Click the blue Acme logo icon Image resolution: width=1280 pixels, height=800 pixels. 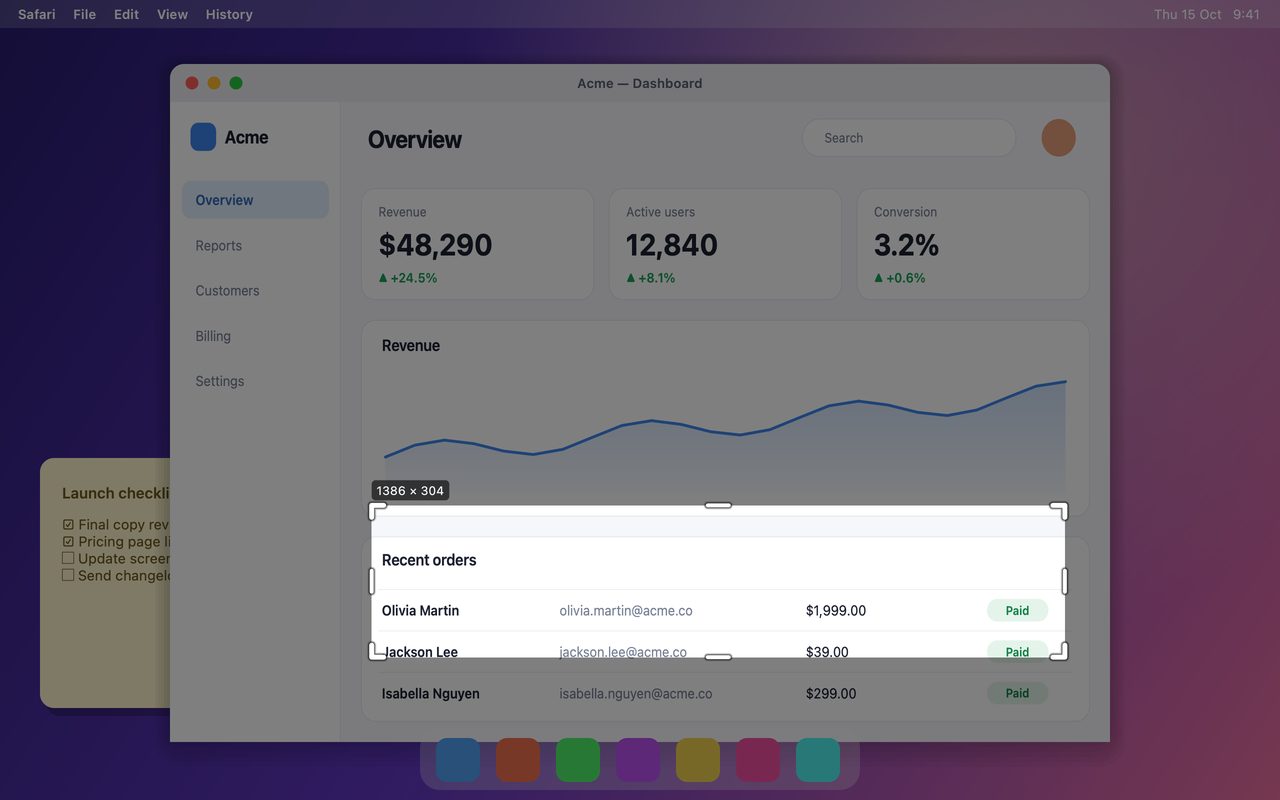203,137
